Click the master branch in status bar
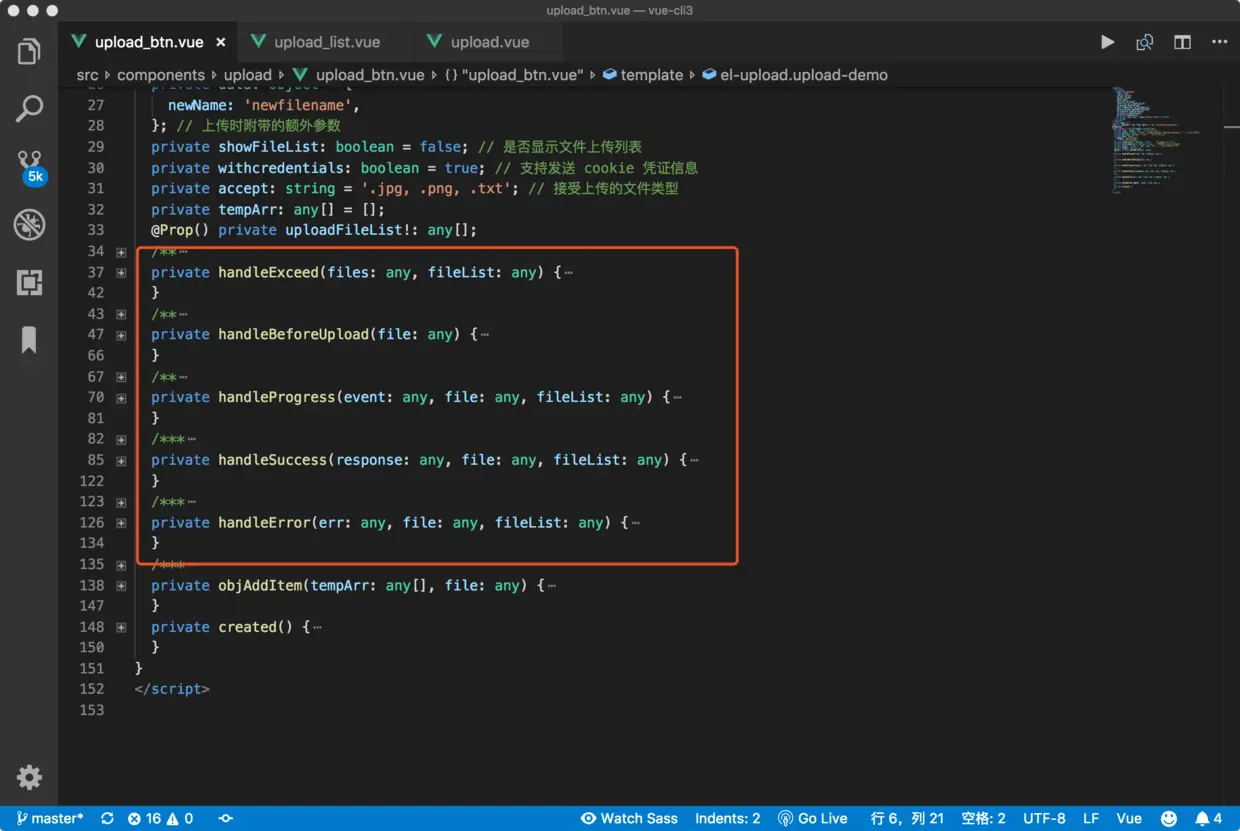The image size is (1240, 831). click(x=50, y=818)
